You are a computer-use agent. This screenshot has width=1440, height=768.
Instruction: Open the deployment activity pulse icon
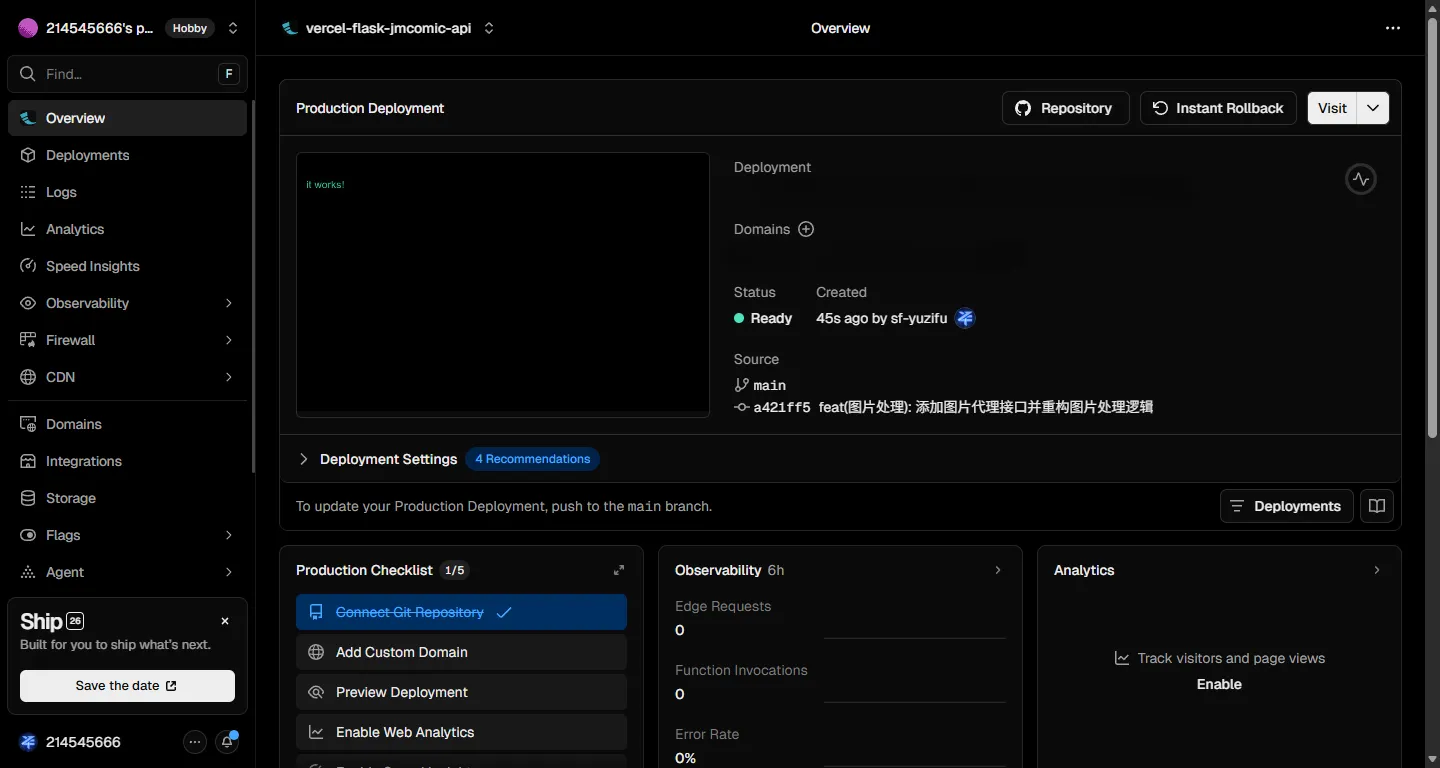[x=1360, y=179]
